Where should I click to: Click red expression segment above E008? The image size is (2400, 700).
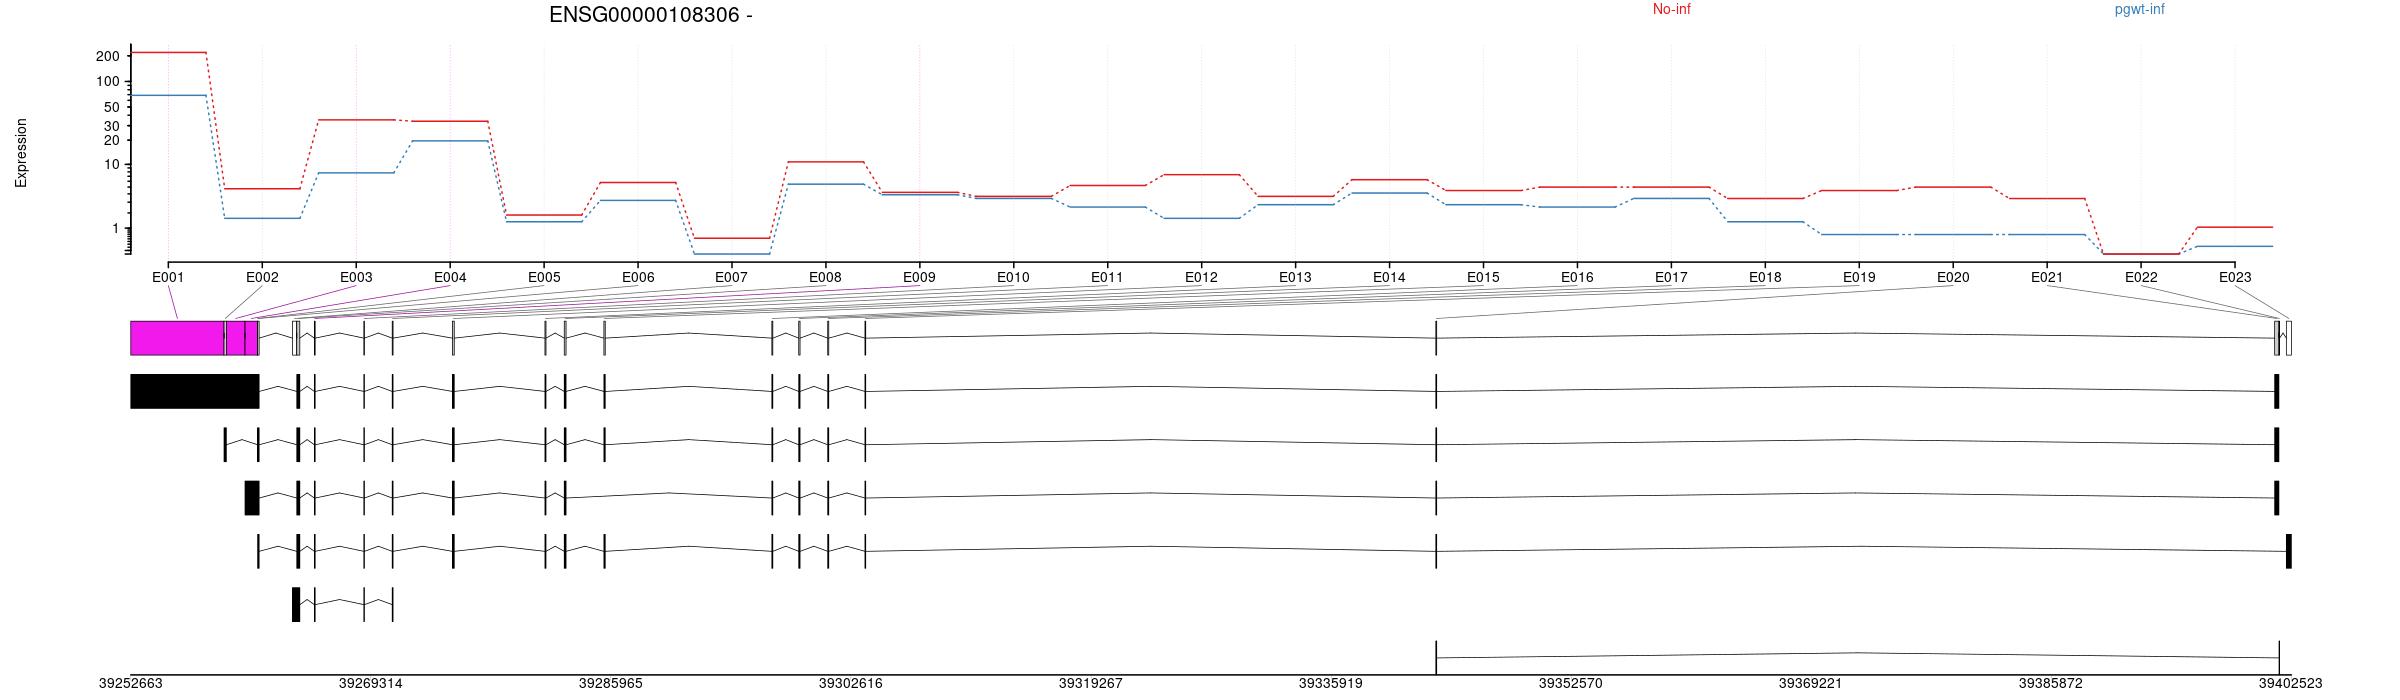[x=825, y=162]
